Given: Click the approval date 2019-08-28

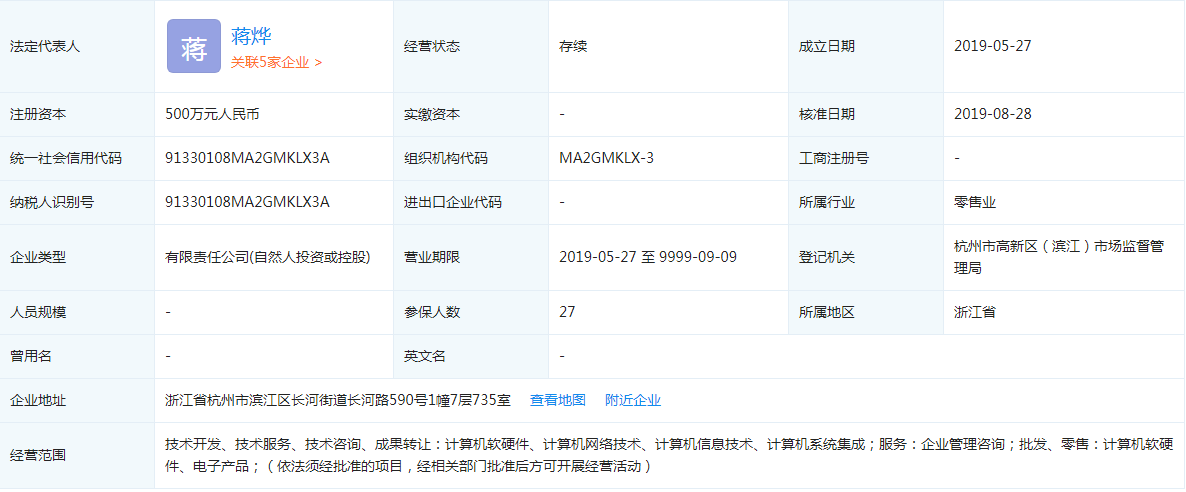Looking at the screenshot, I should point(992,114).
